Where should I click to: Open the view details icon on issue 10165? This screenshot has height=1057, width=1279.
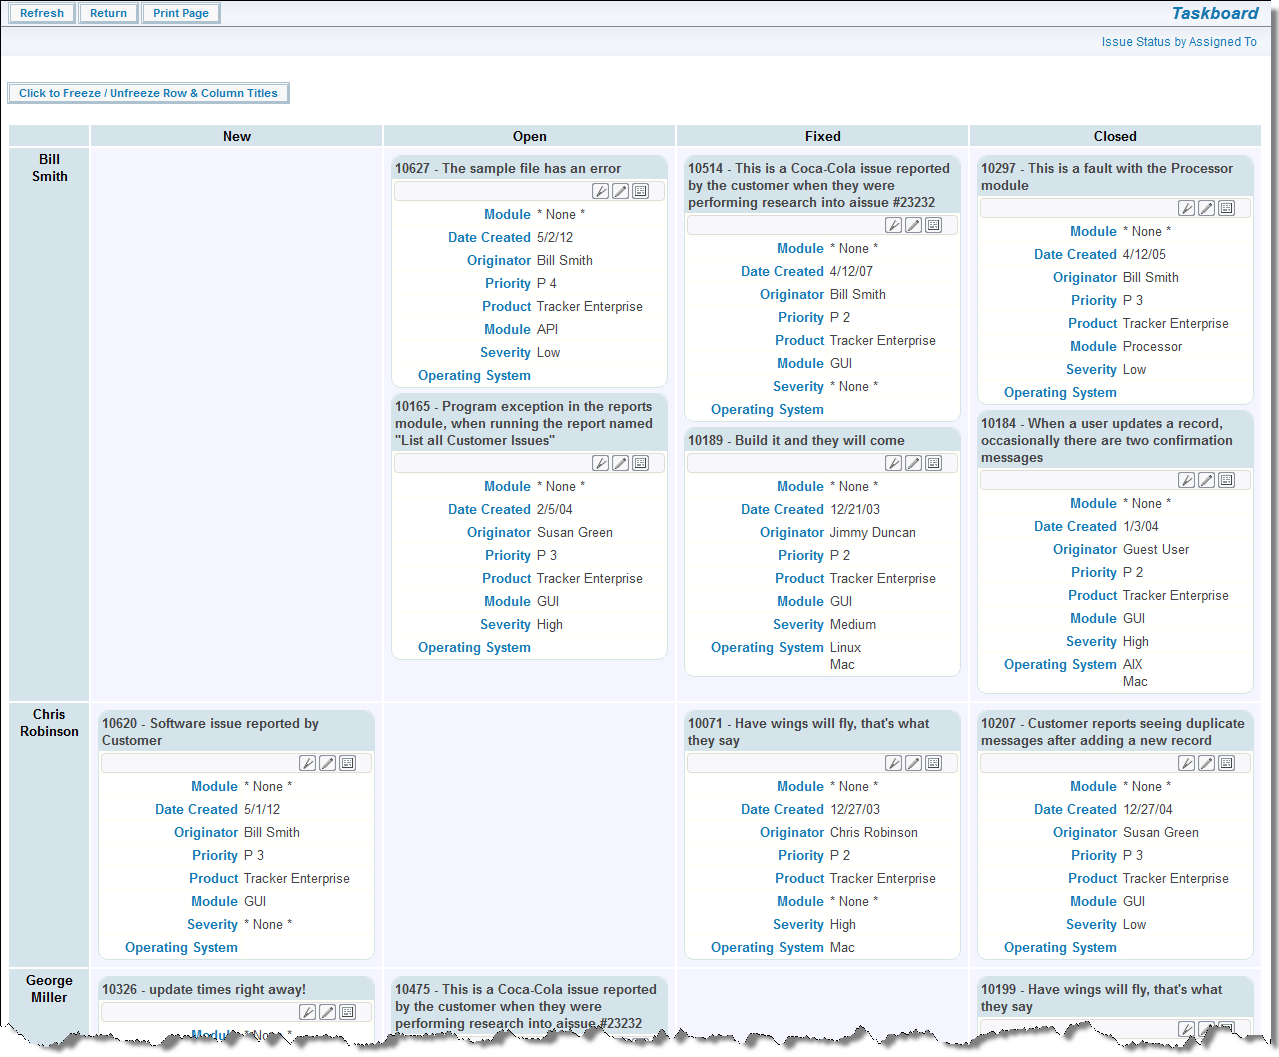click(x=640, y=463)
